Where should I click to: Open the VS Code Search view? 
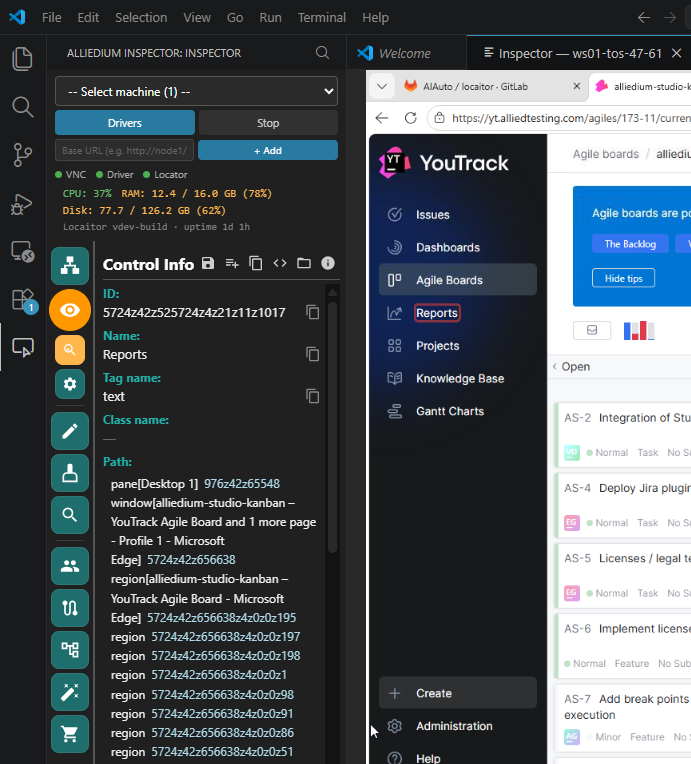click(22, 107)
